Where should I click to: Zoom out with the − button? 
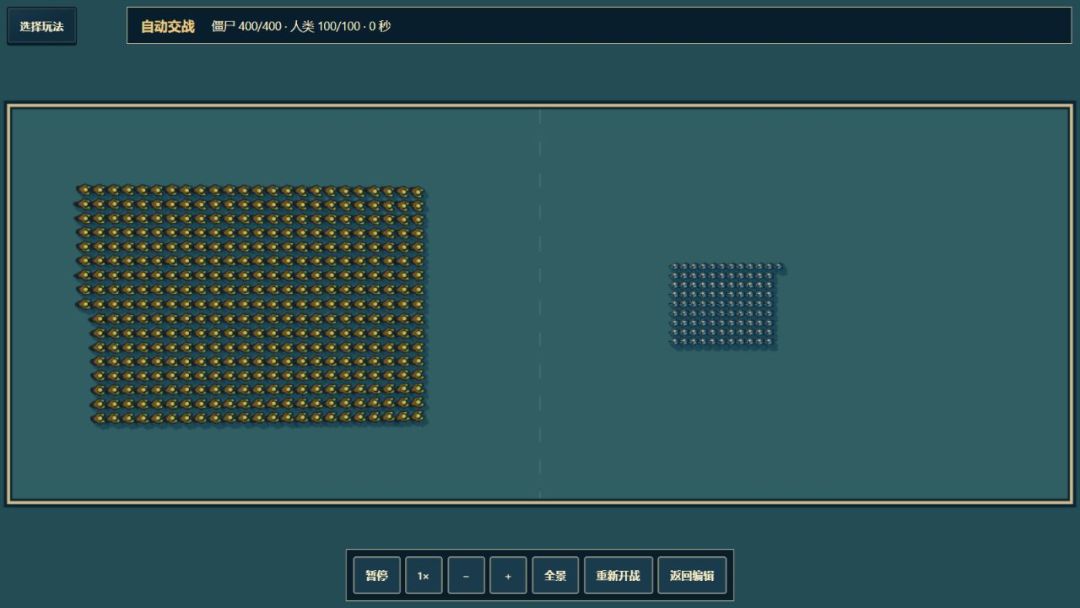point(466,575)
